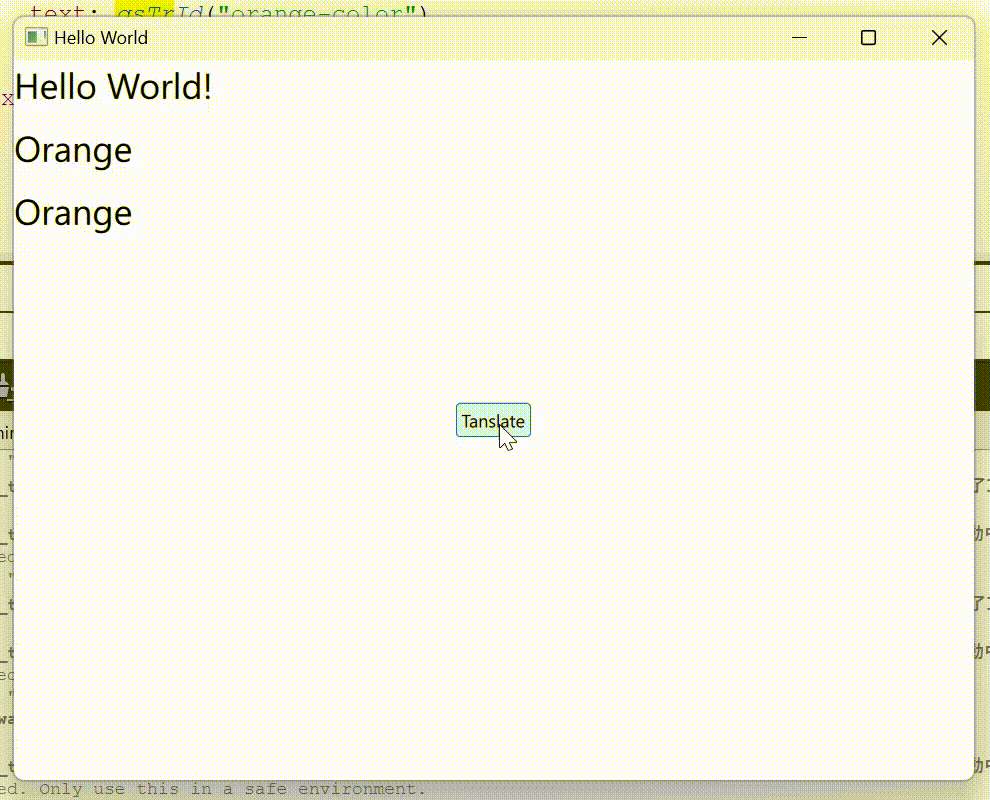
Task: Select the first Orange text label
Action: point(73,150)
